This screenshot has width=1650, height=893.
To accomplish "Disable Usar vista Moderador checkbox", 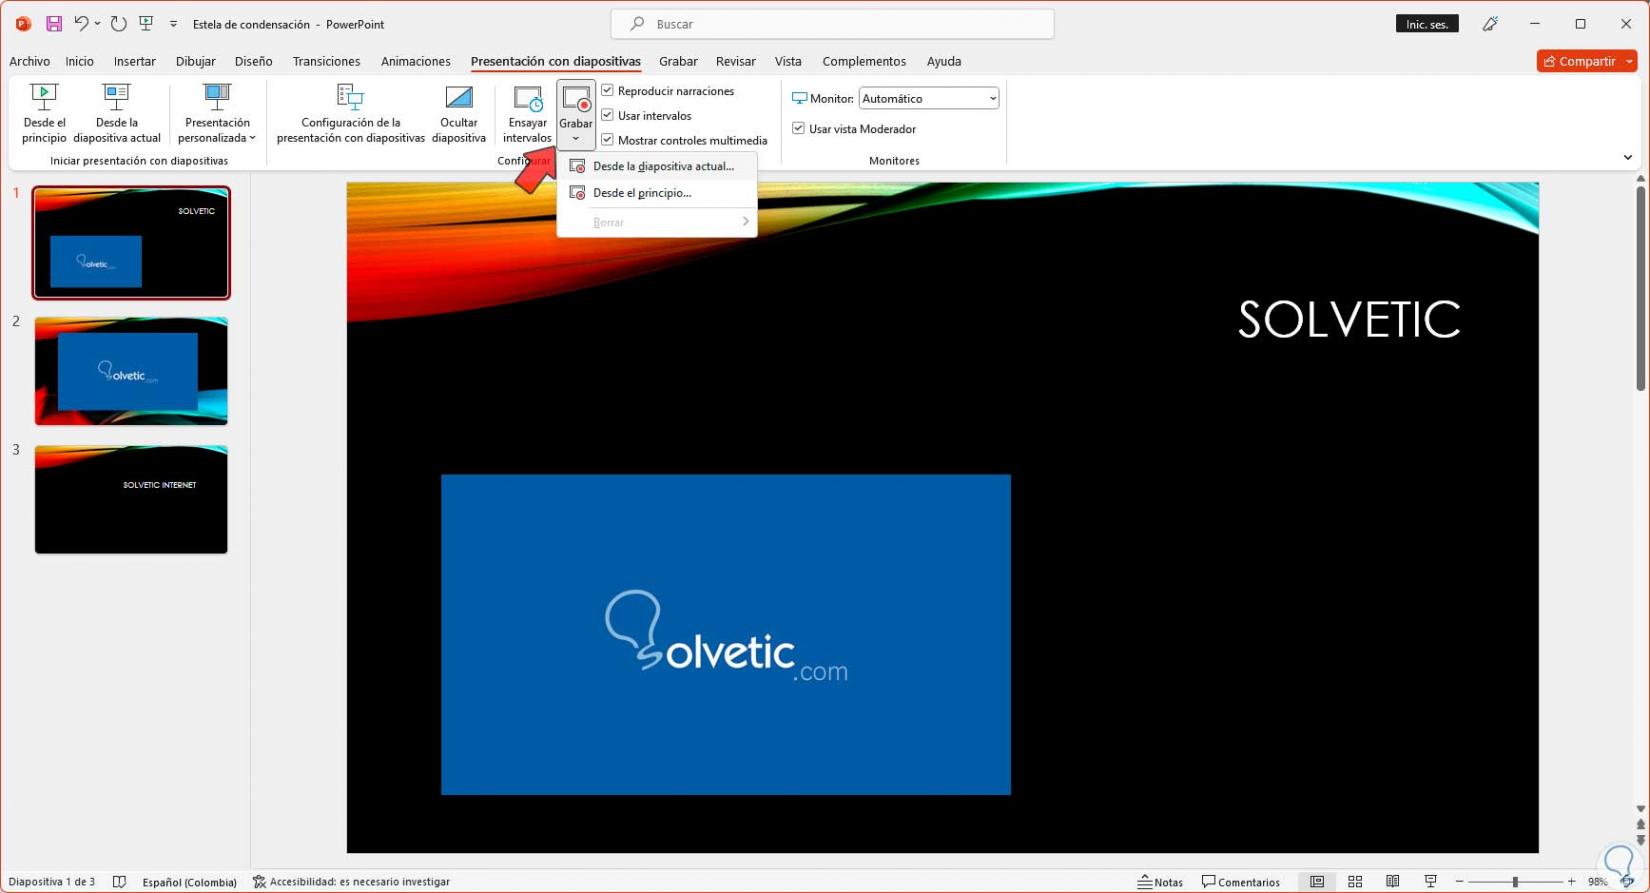I will 798,129.
